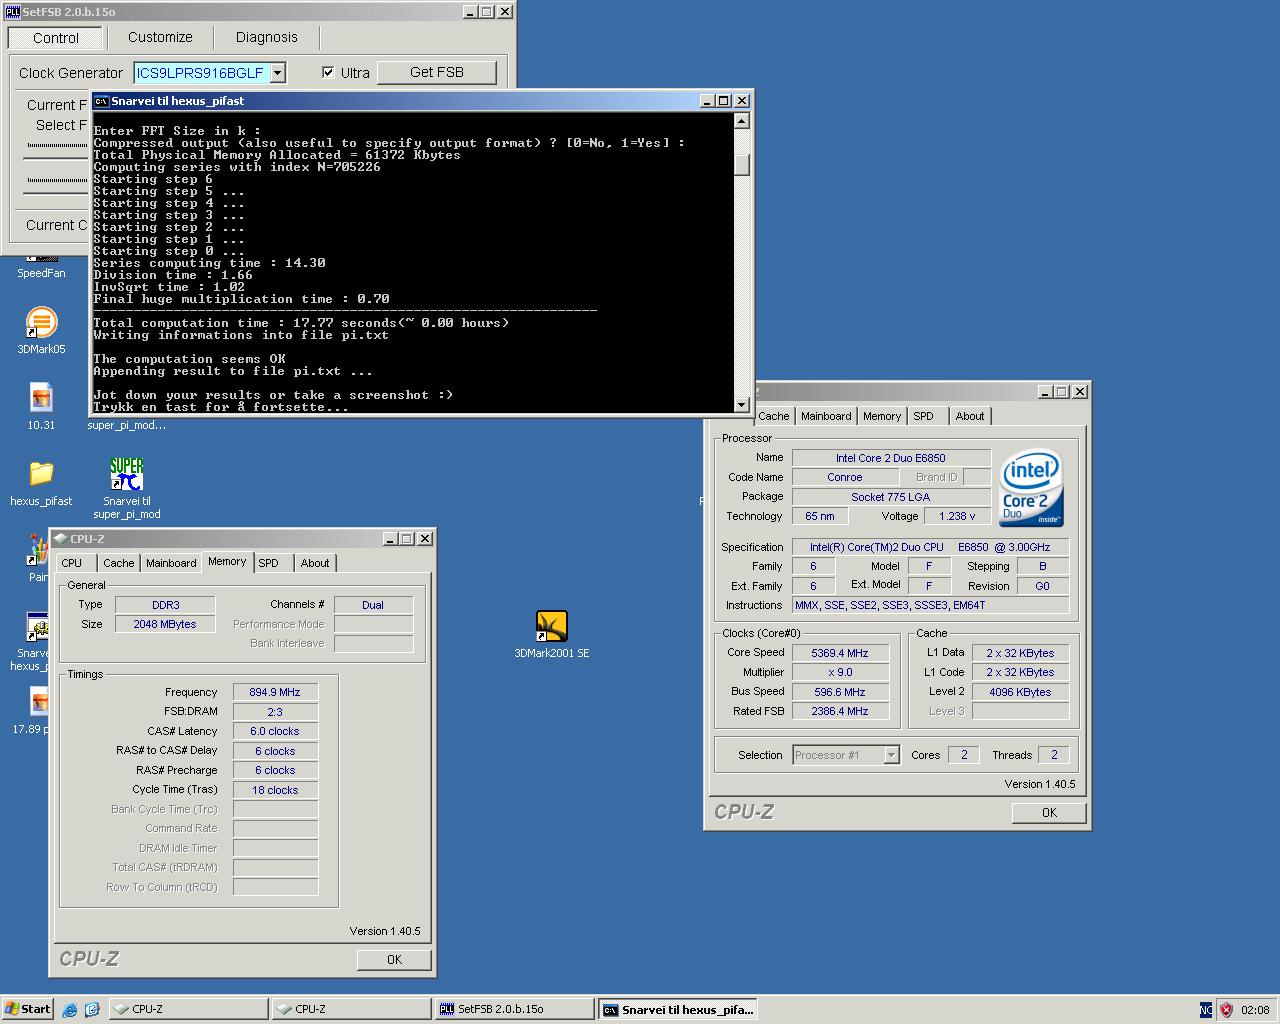Switch to SetFSB taskbar button

tap(514, 1010)
